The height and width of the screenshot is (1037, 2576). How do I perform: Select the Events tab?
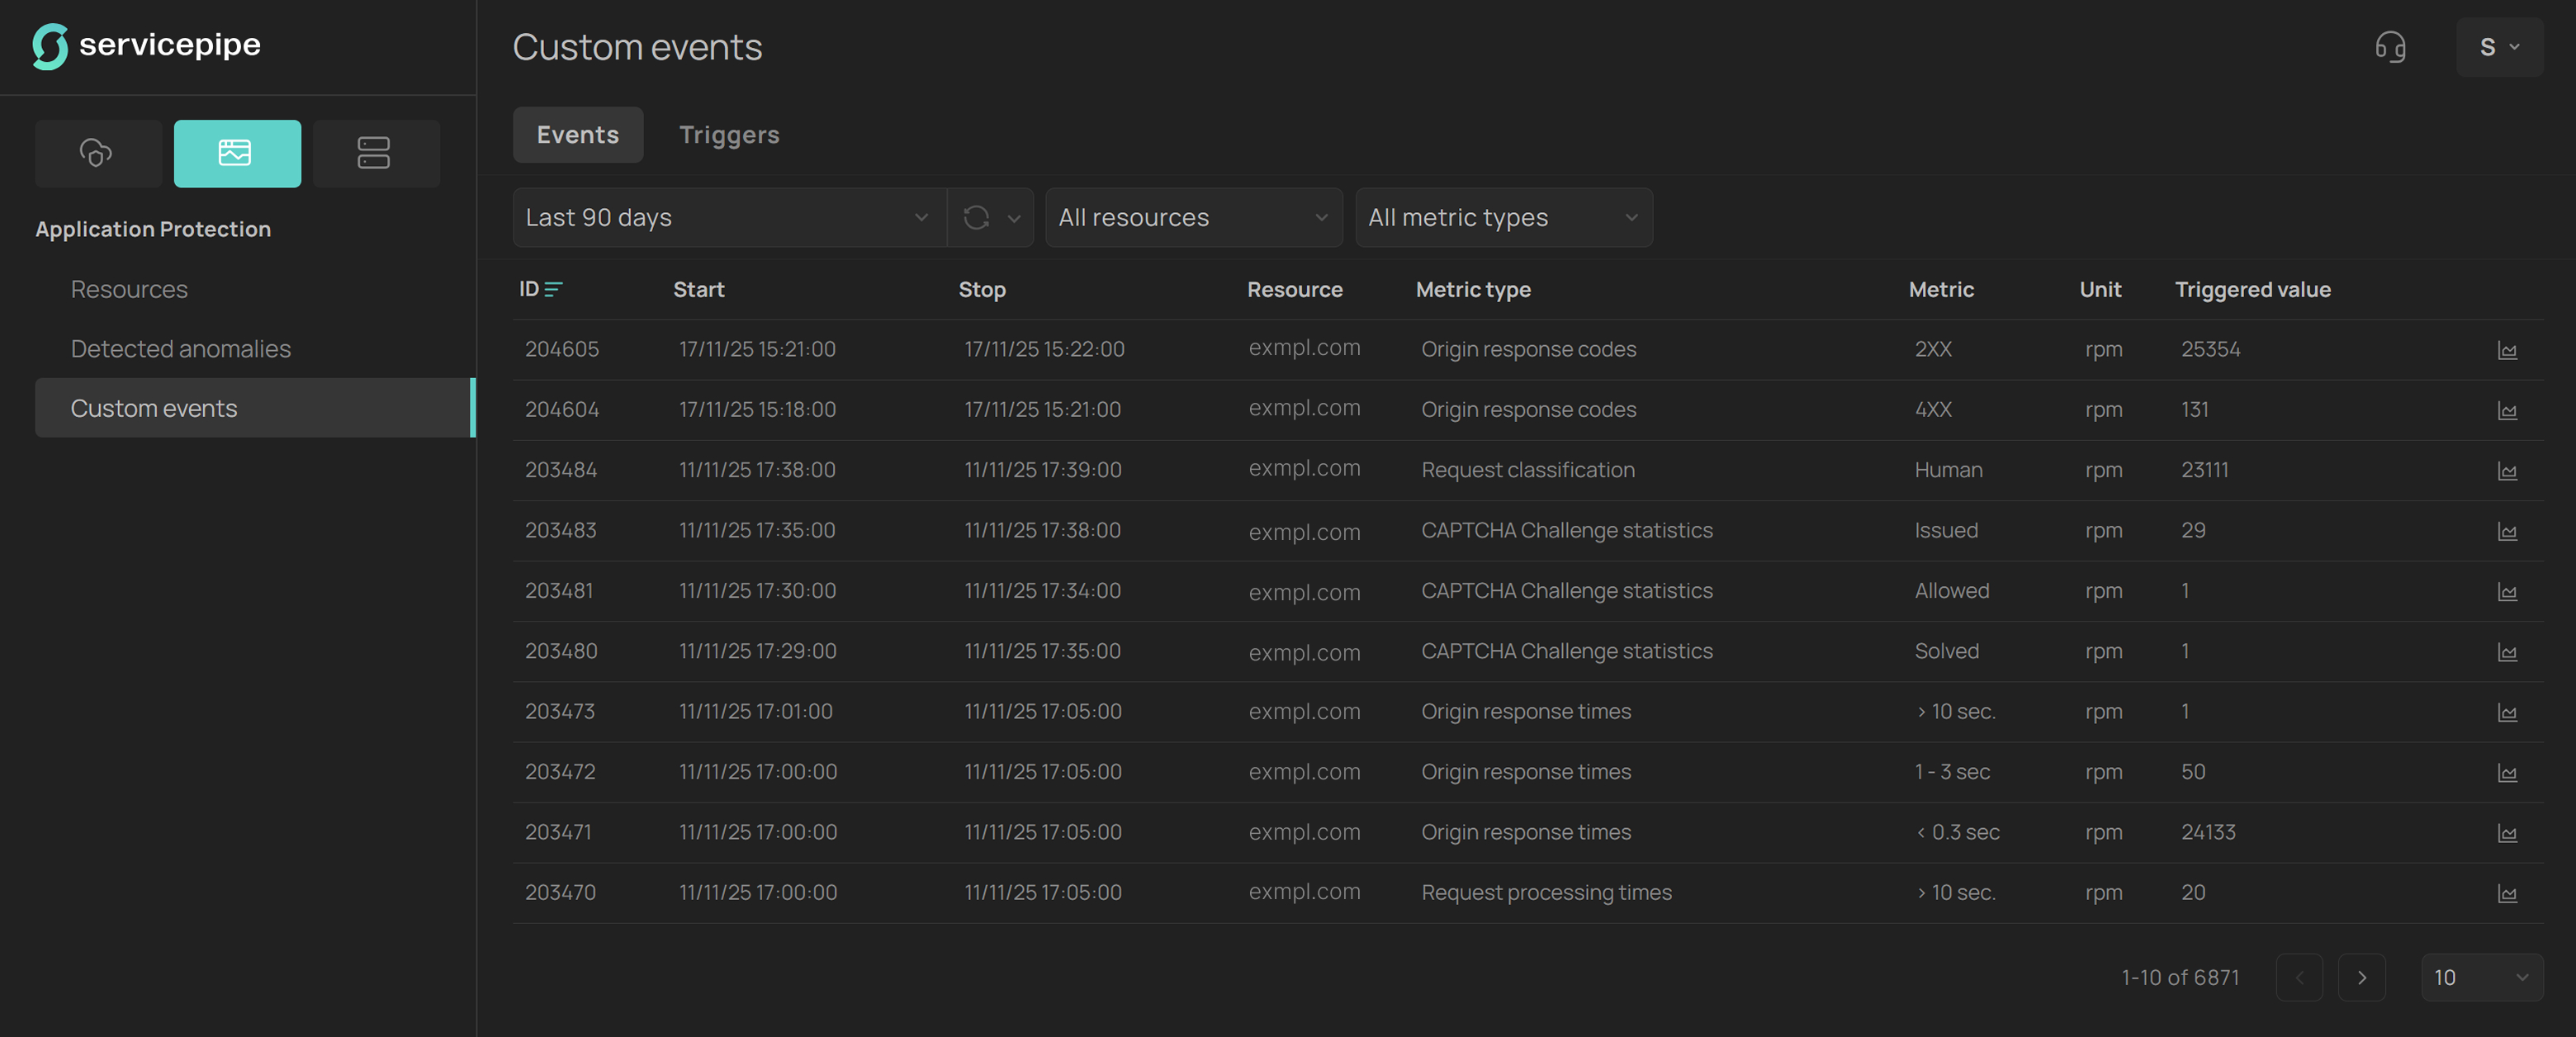click(x=577, y=135)
